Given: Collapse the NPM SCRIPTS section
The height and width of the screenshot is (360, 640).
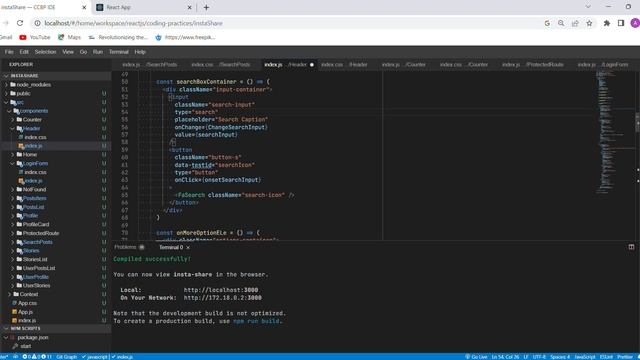Looking at the screenshot, I should click(6, 329).
